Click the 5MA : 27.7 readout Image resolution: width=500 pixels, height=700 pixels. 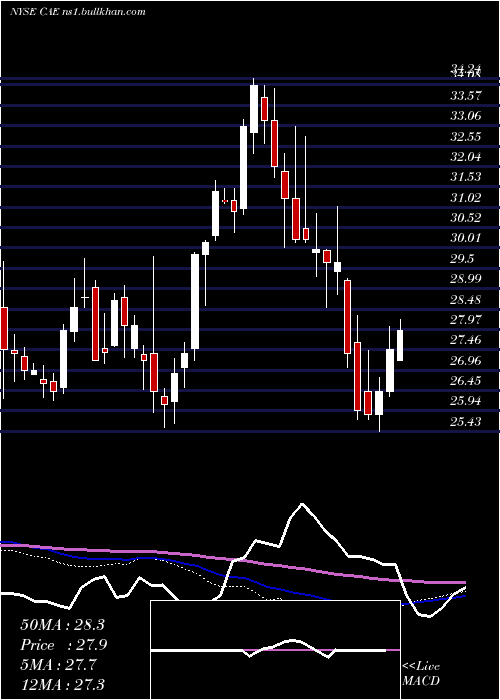(x=58, y=665)
